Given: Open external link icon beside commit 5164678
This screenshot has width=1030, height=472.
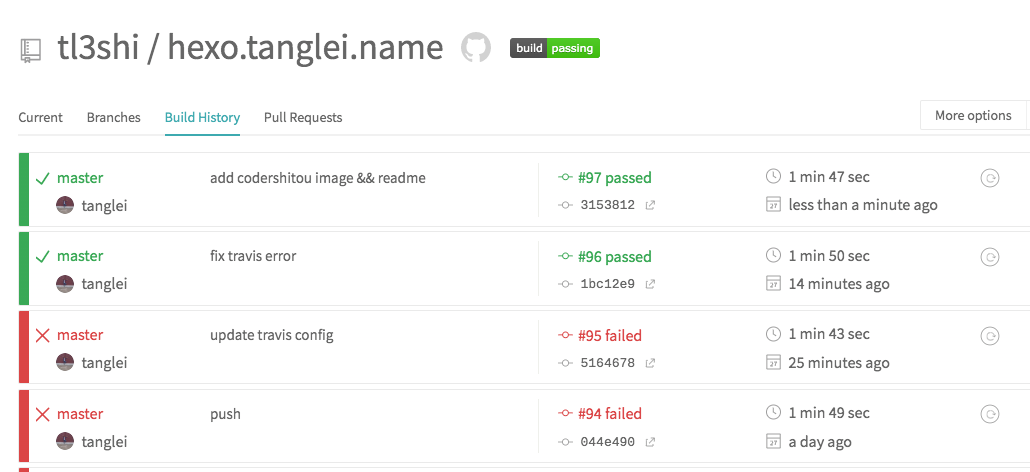Looking at the screenshot, I should coord(650,363).
